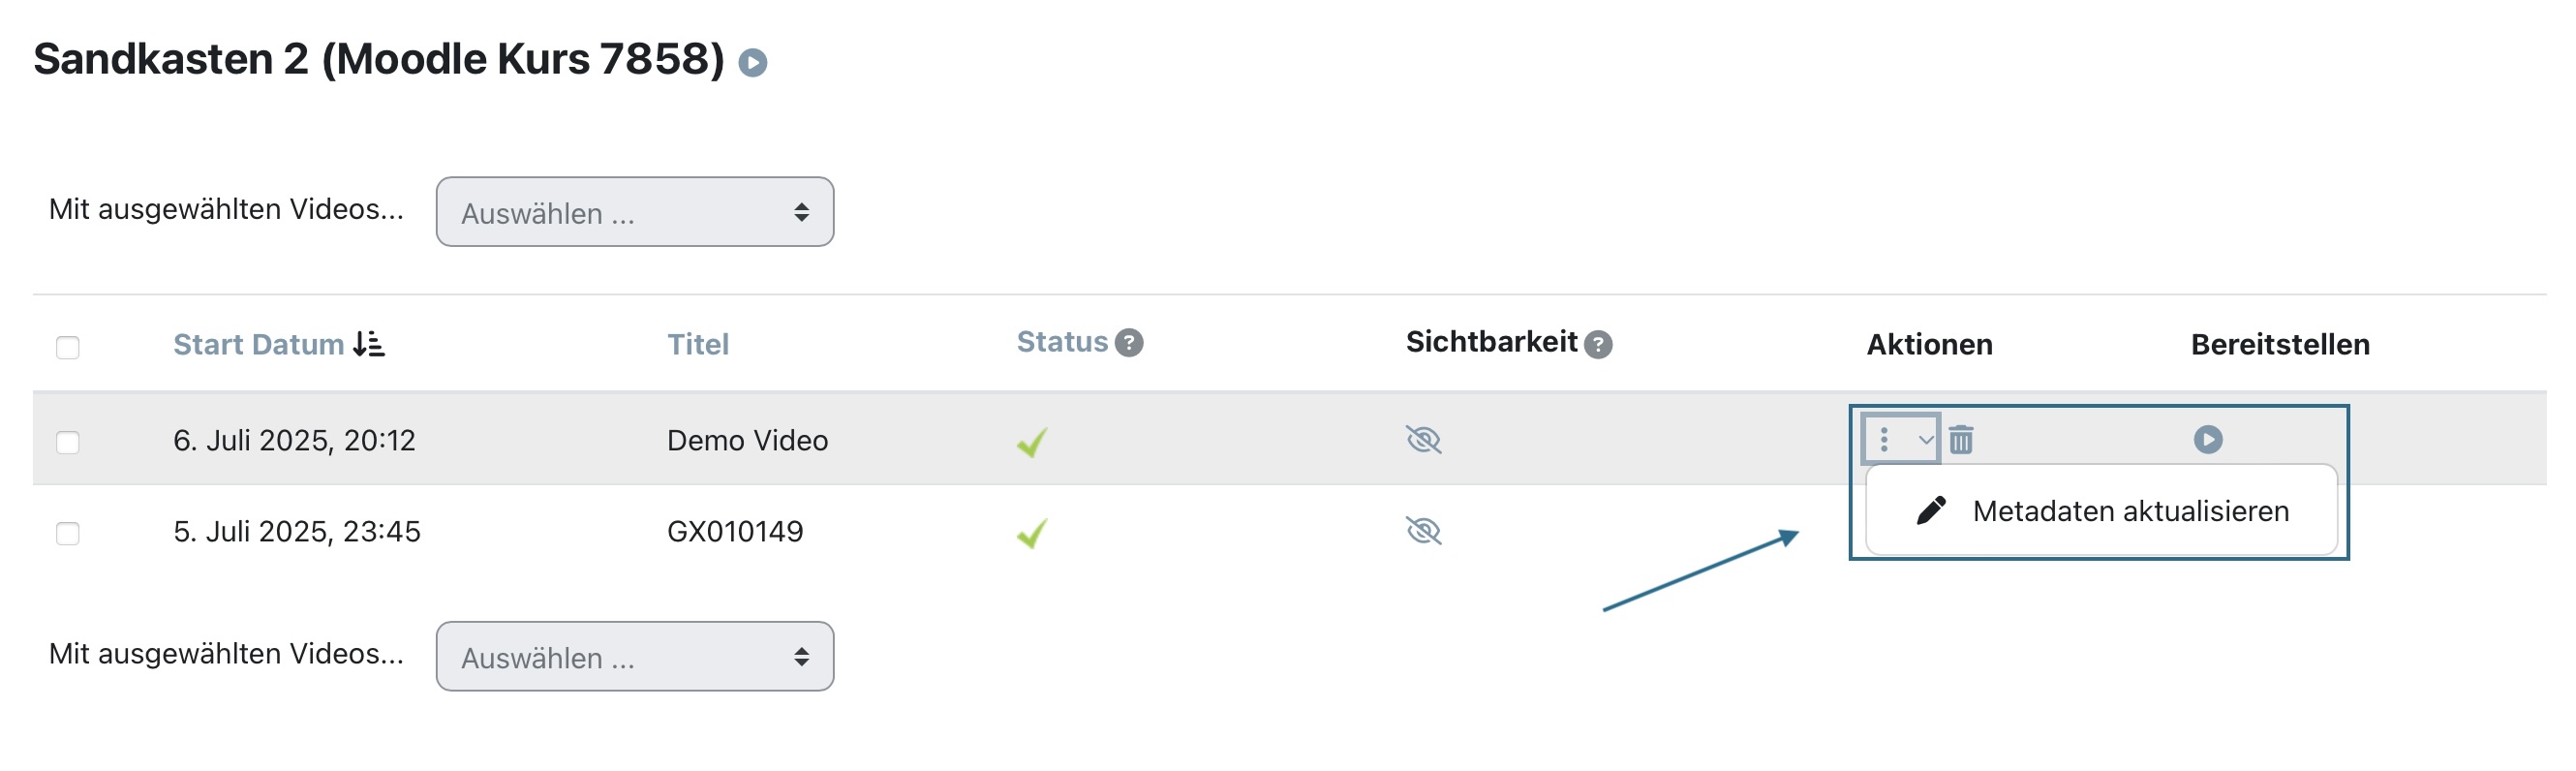Viewport: 2576px width, 771px height.
Task: Sort table by Start Datum column
Action: [x=258, y=345]
